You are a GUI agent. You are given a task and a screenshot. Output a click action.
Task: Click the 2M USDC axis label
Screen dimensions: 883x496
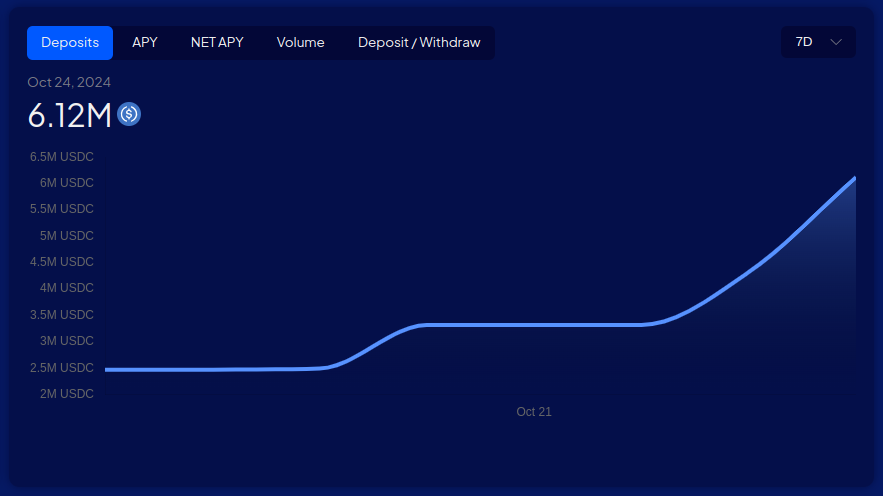click(x=66, y=394)
